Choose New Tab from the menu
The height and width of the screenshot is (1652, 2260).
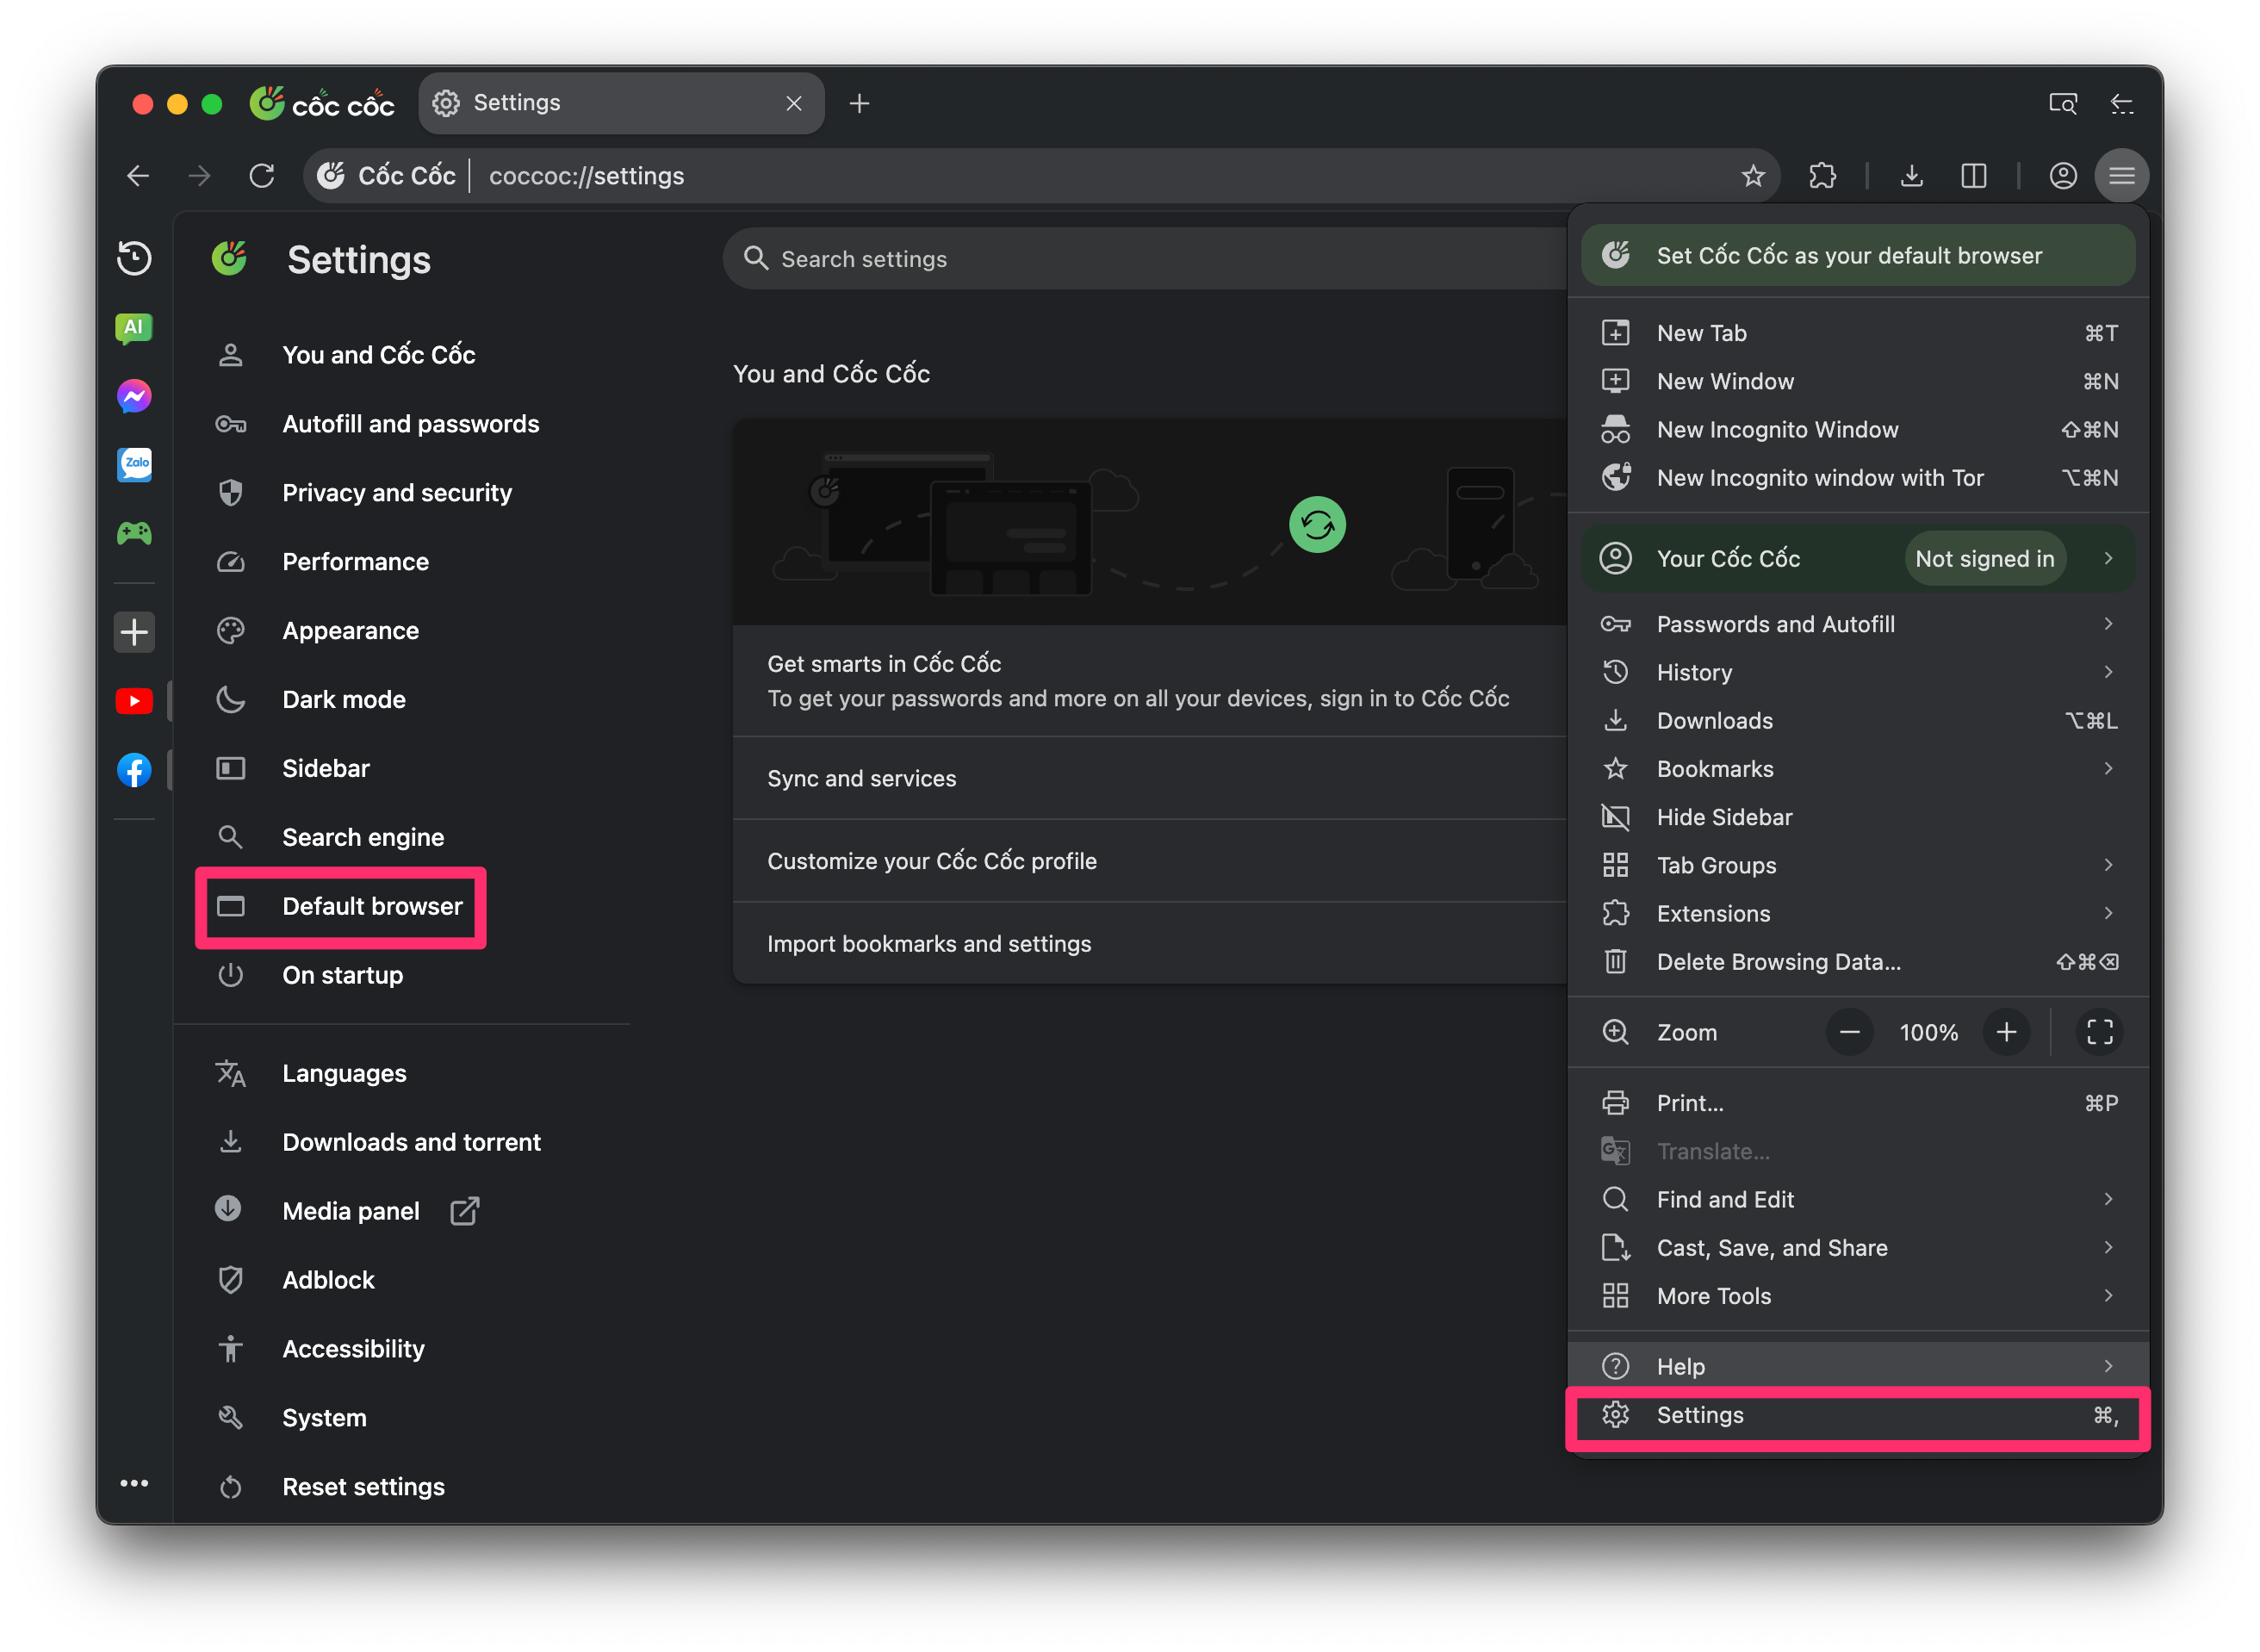(1858, 333)
